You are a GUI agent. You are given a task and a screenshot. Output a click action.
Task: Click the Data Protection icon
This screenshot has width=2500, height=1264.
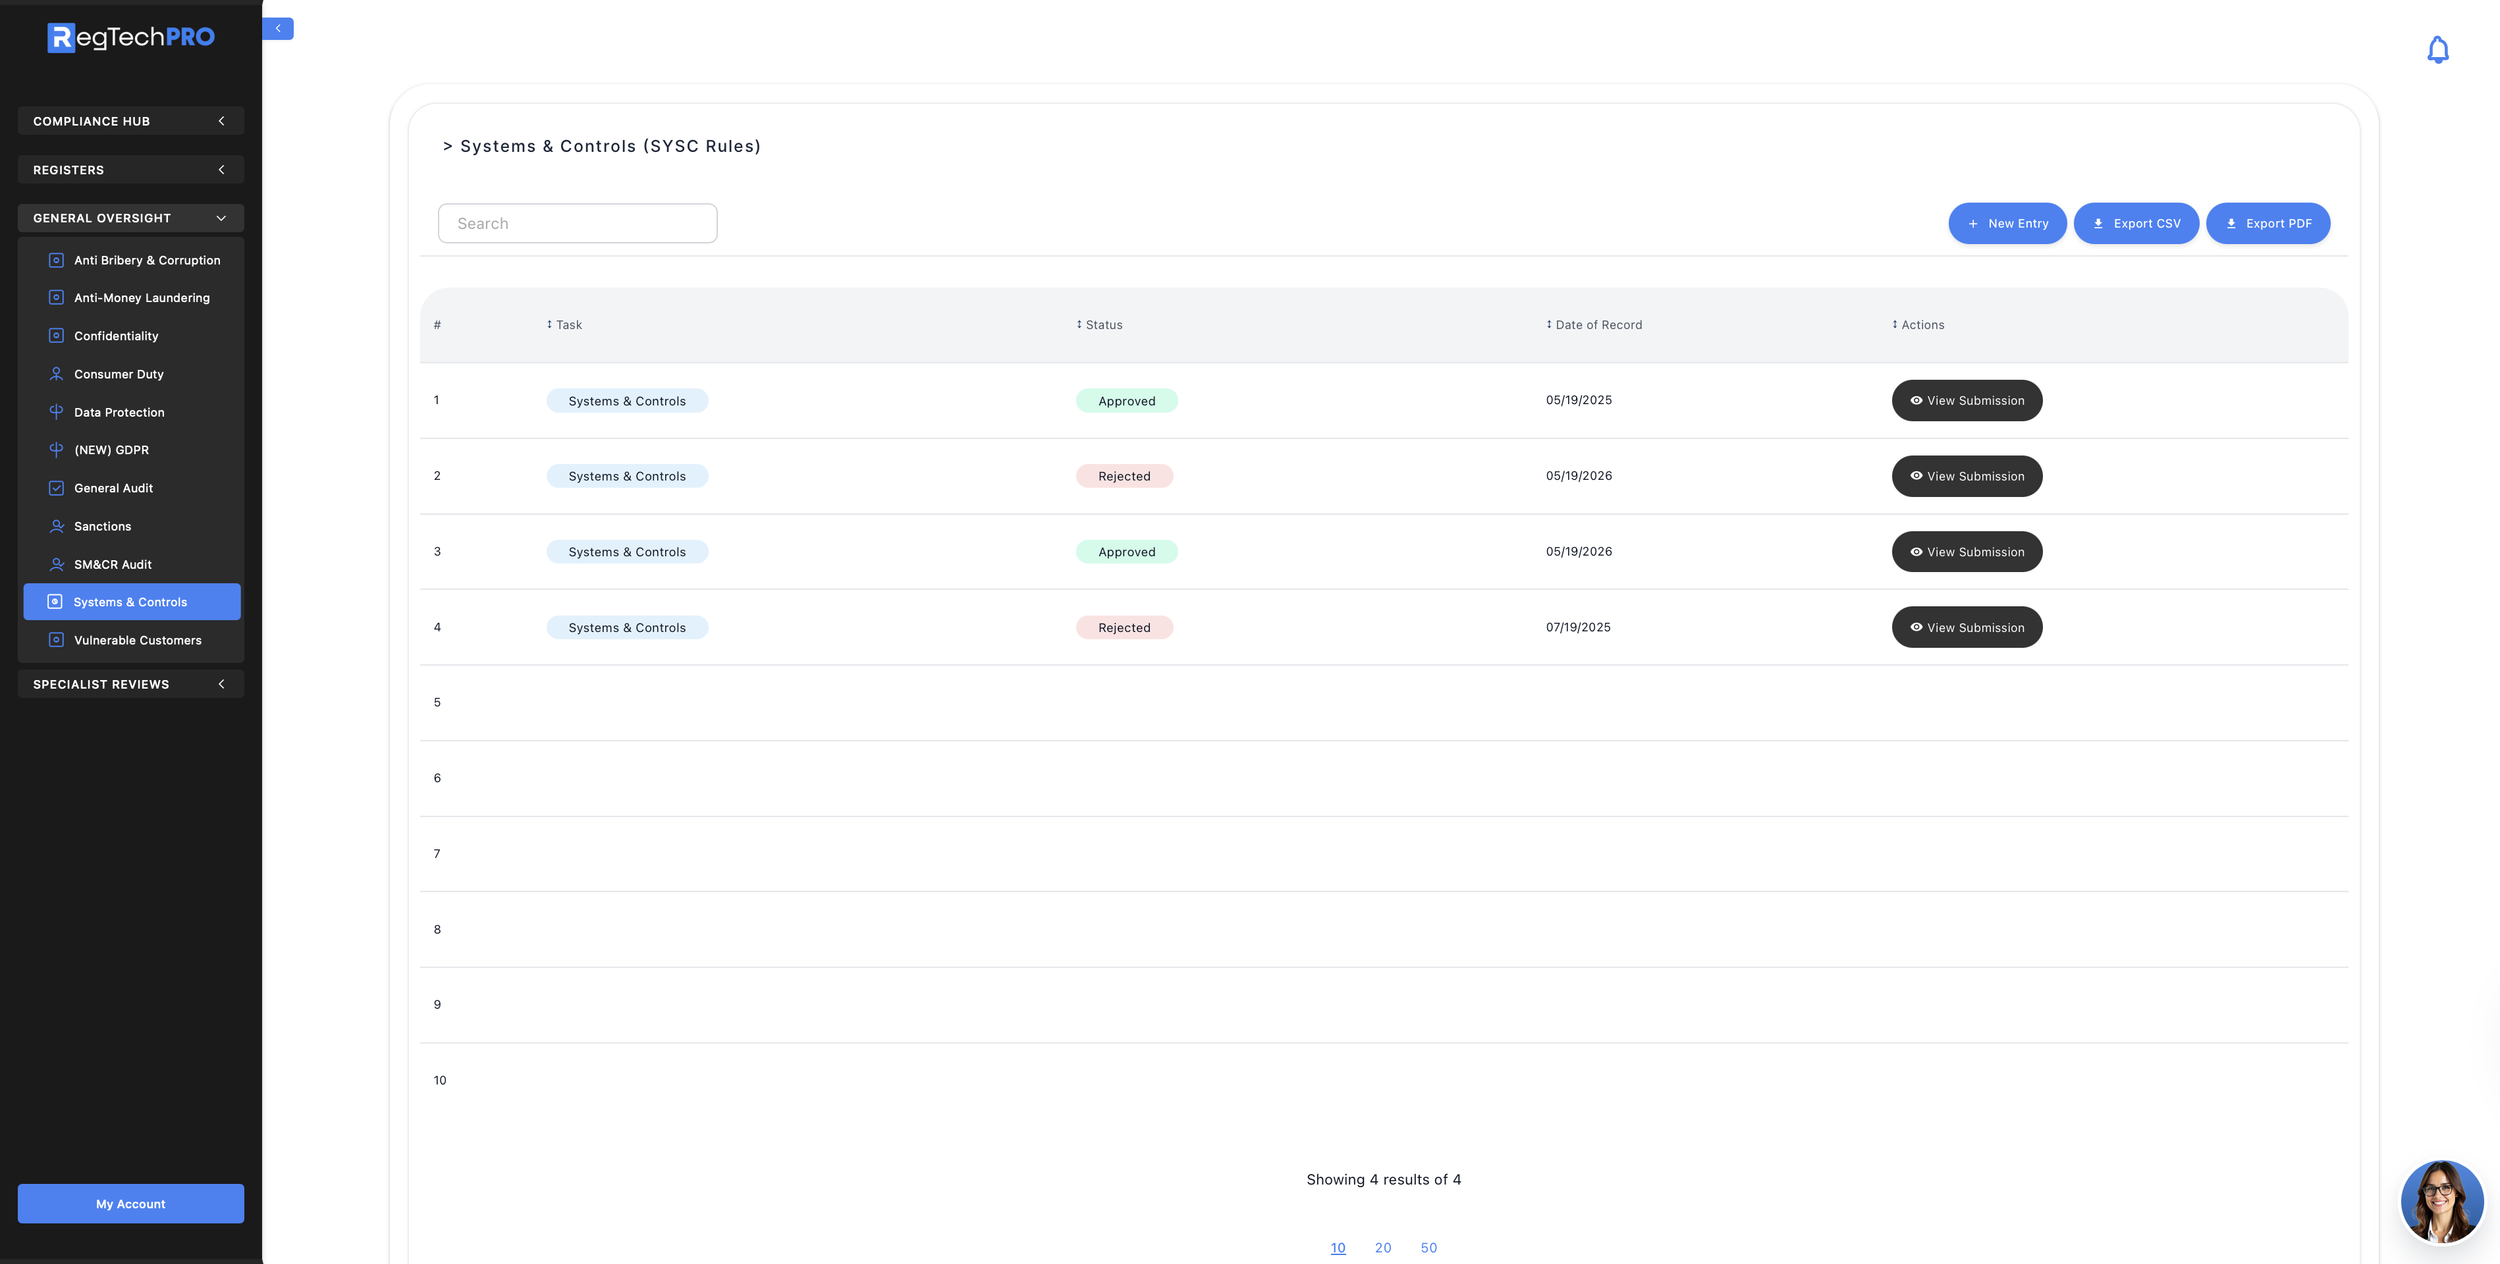coord(56,412)
